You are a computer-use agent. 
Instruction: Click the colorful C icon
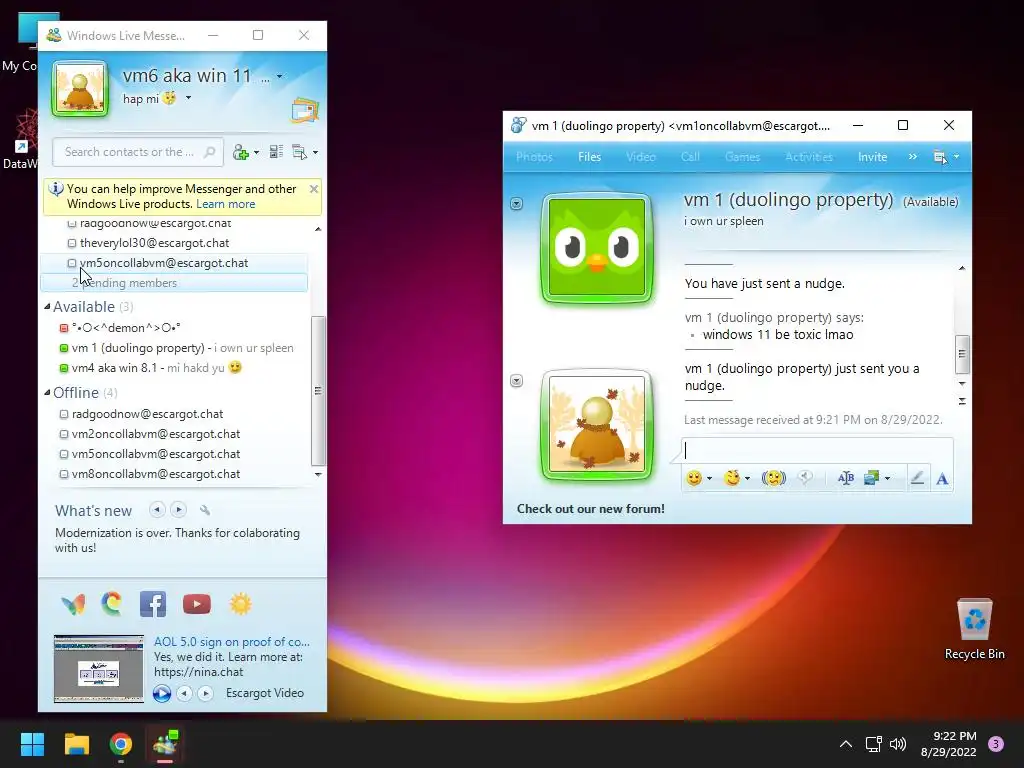[112, 603]
